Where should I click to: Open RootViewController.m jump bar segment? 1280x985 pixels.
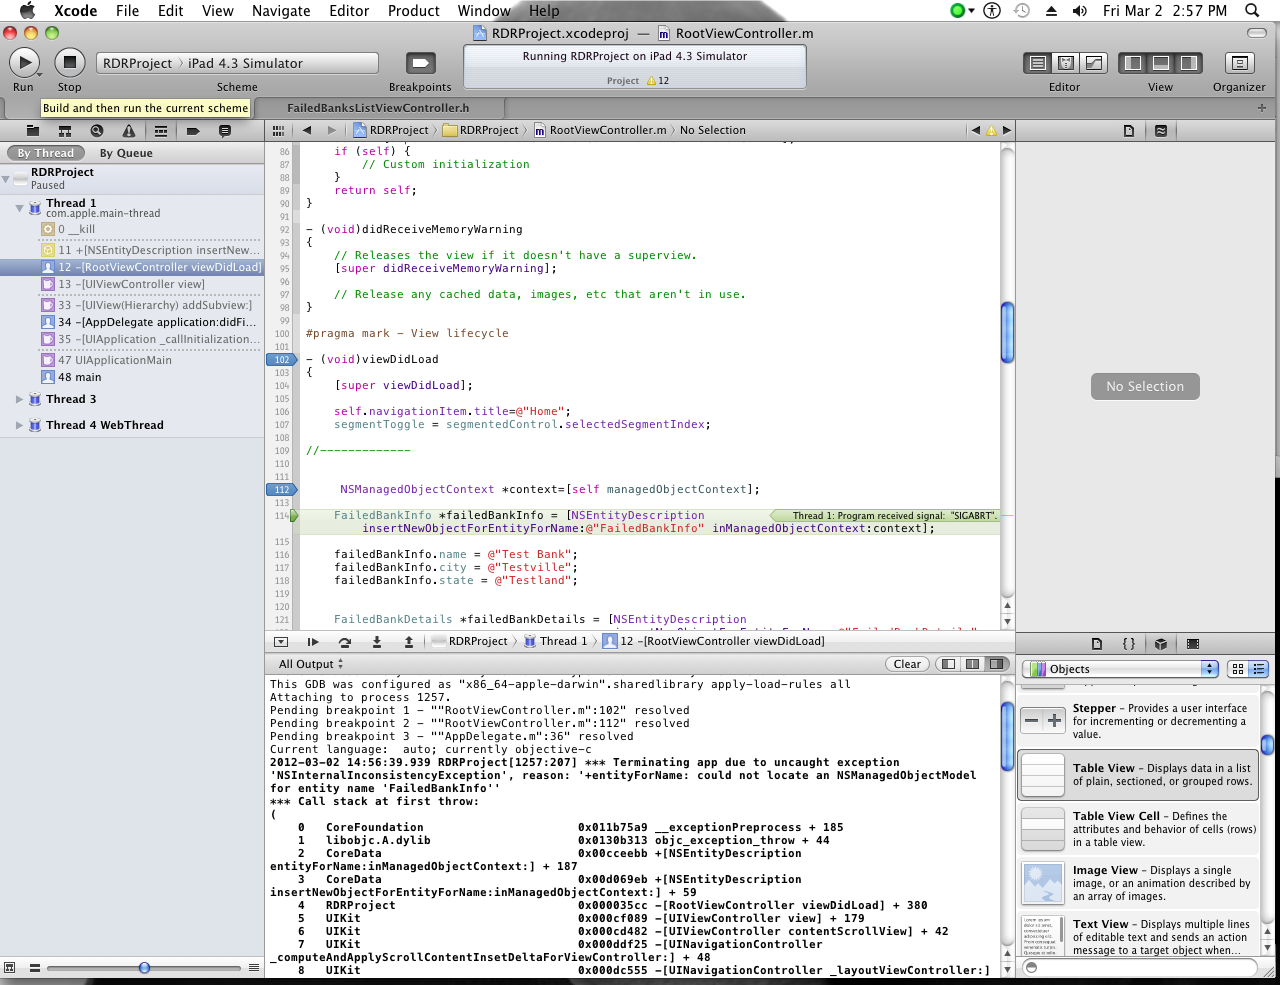(600, 130)
